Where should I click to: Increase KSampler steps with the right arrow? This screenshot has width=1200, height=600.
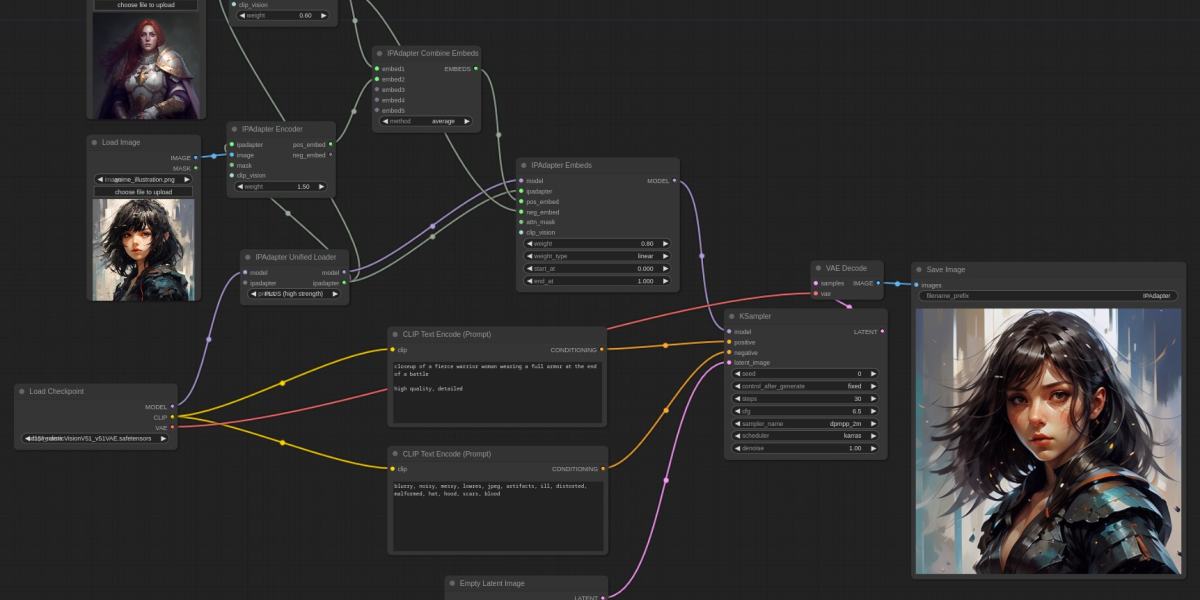[872, 398]
